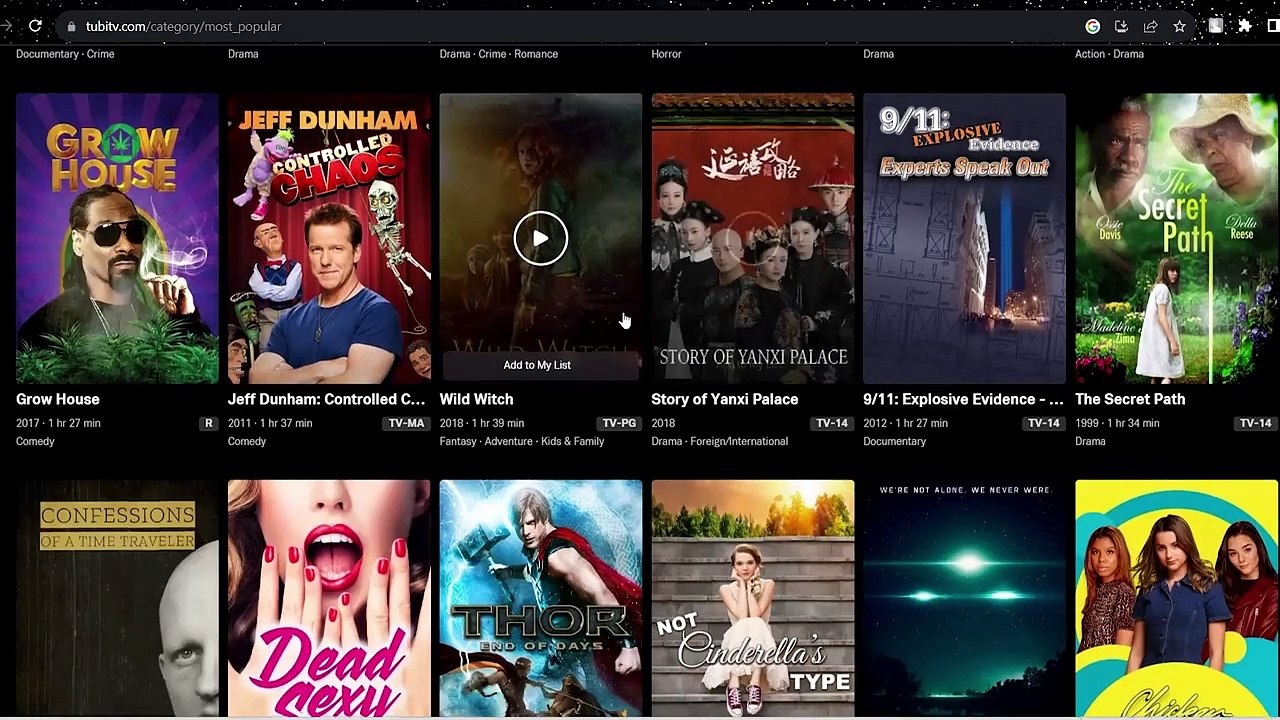Click Drama genre under The Secret Path
Image resolution: width=1280 pixels, height=720 pixels.
click(x=1090, y=441)
